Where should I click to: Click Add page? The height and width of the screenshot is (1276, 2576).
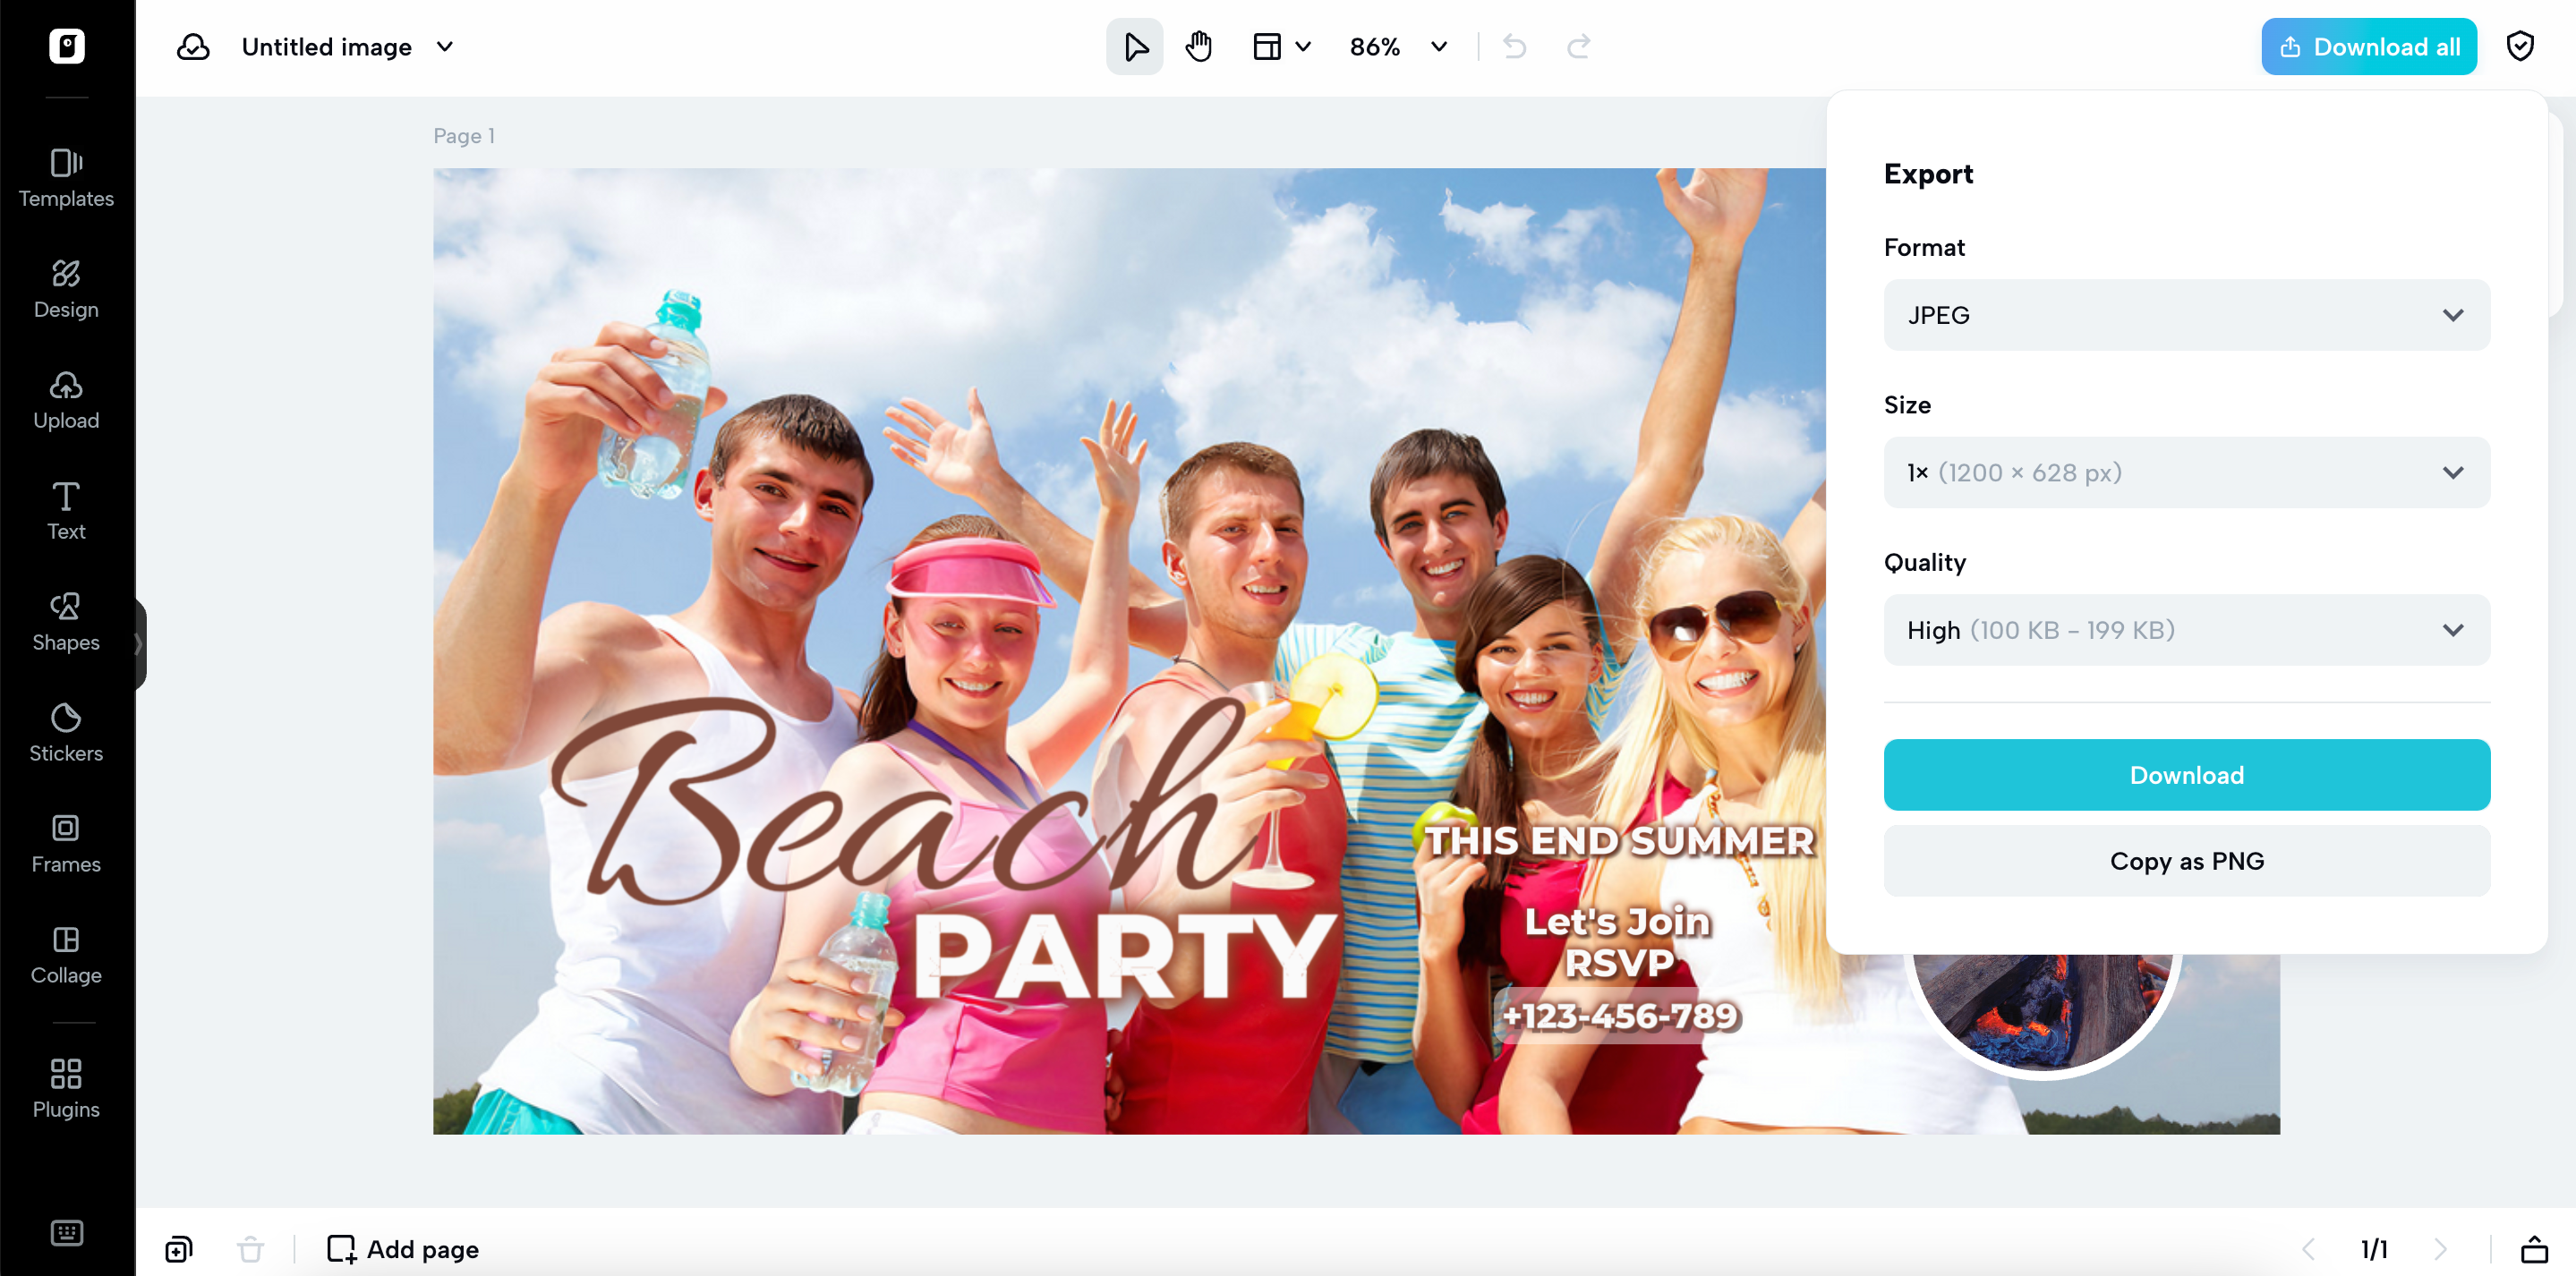[x=403, y=1249]
